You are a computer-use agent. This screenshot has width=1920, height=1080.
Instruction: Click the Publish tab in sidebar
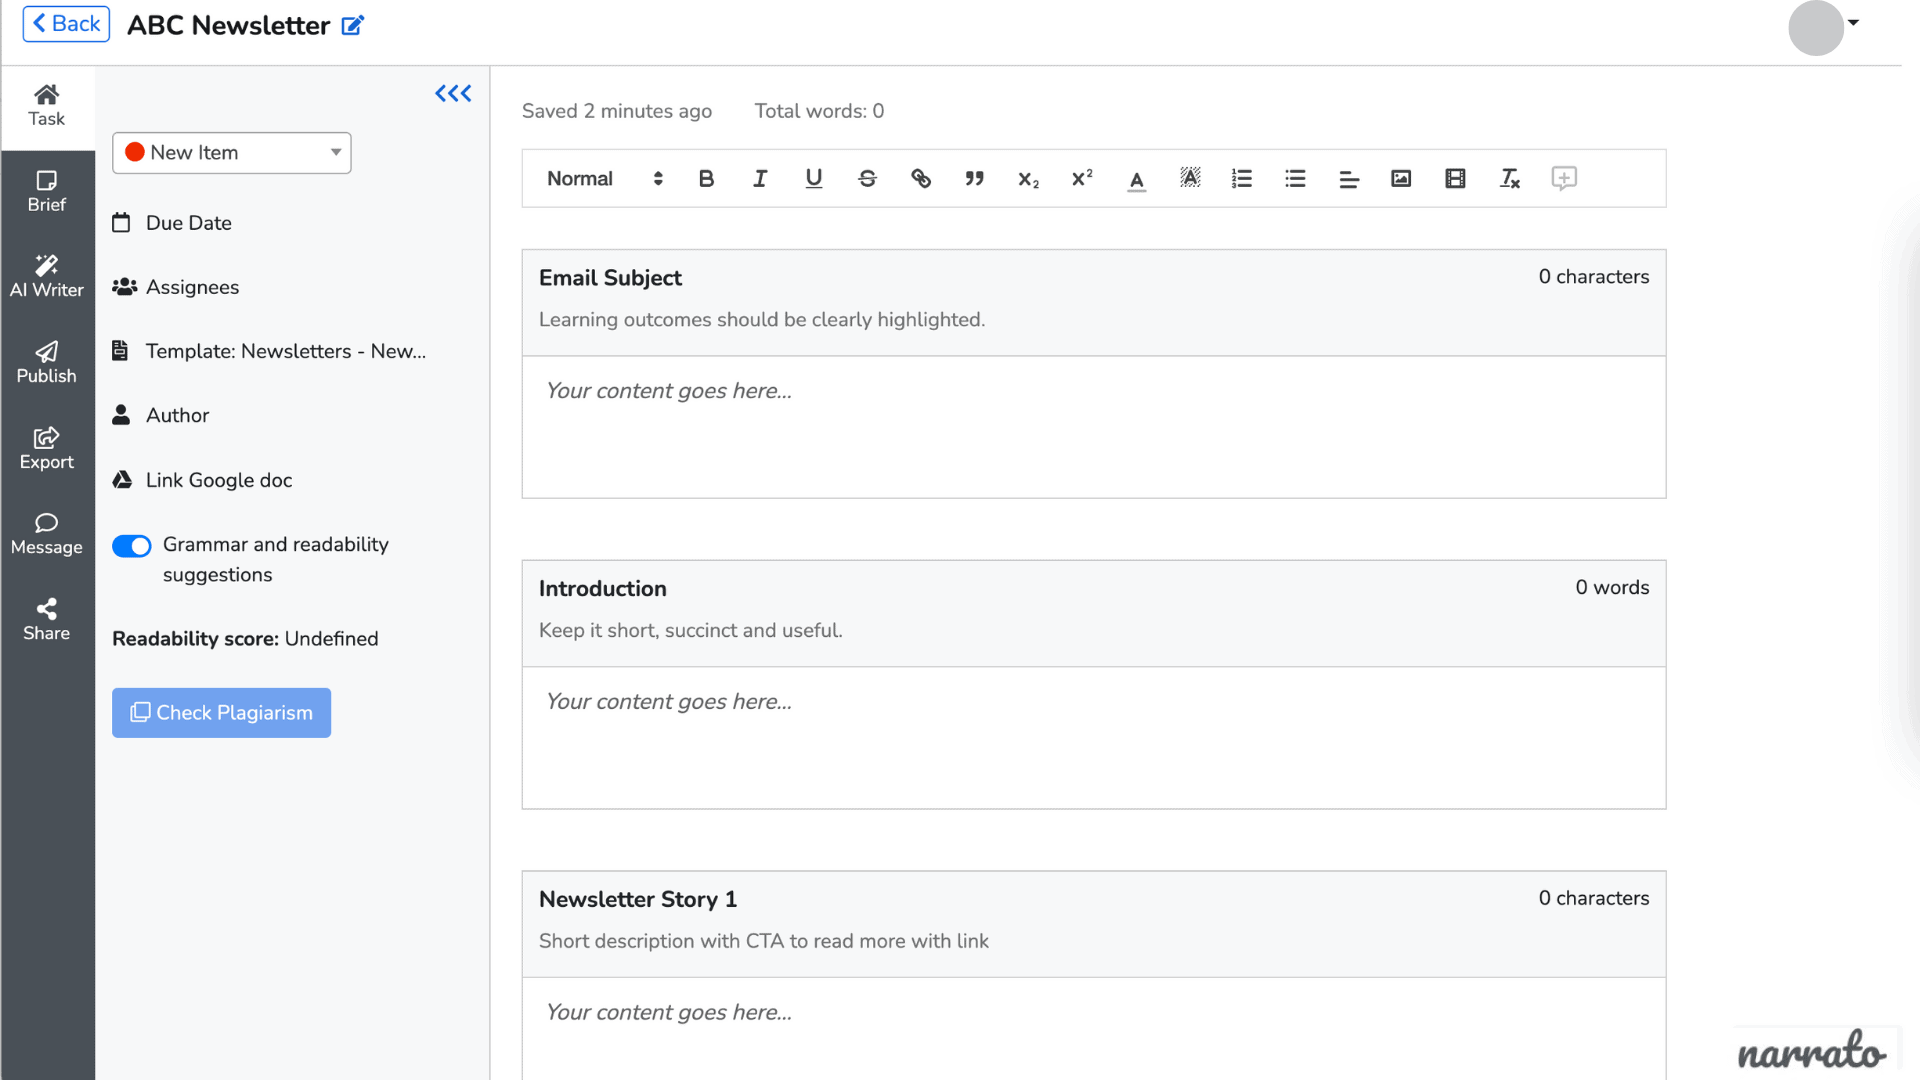pyautogui.click(x=46, y=363)
